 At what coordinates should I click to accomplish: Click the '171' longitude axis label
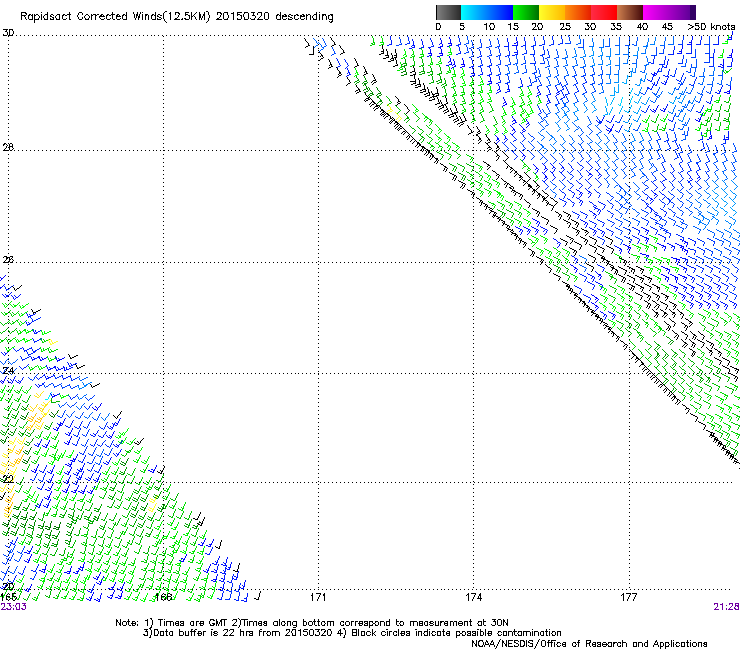click(318, 597)
